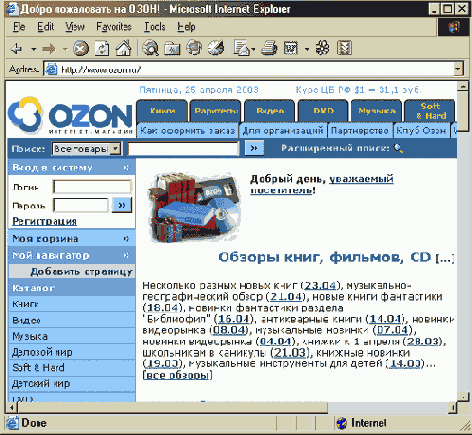Viewport: 472px width, 435px height.
Task: Expand the 'Мой навигатор' arrow
Action: [x=126, y=255]
